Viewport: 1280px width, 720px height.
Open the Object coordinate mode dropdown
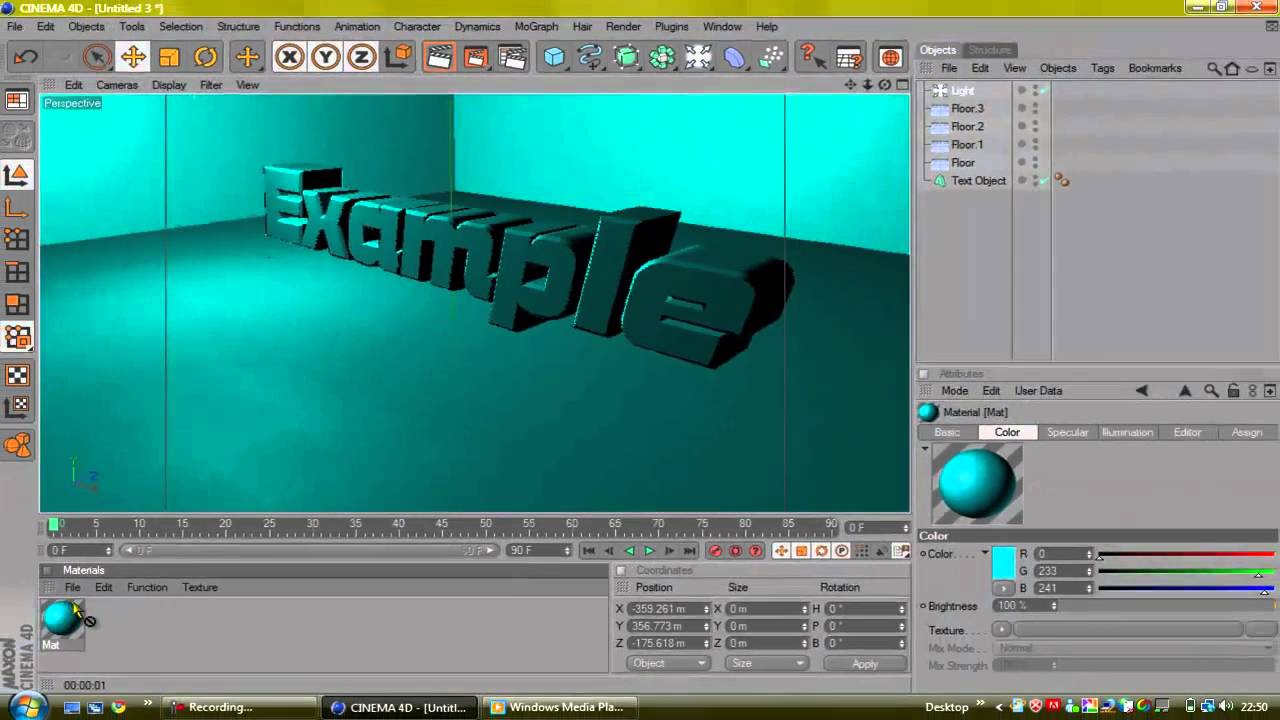pyautogui.click(x=668, y=663)
